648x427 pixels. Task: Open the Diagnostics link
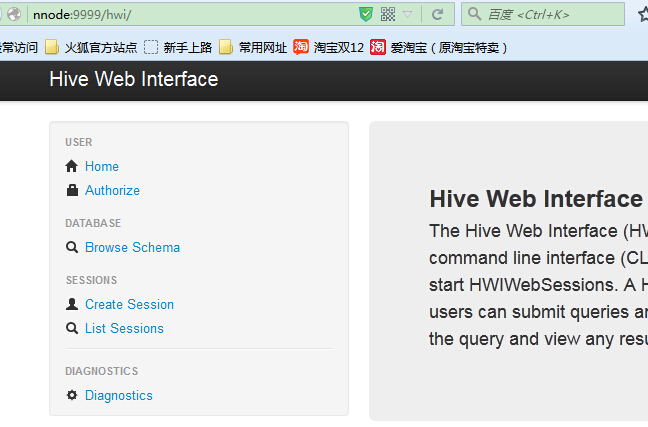pos(119,395)
